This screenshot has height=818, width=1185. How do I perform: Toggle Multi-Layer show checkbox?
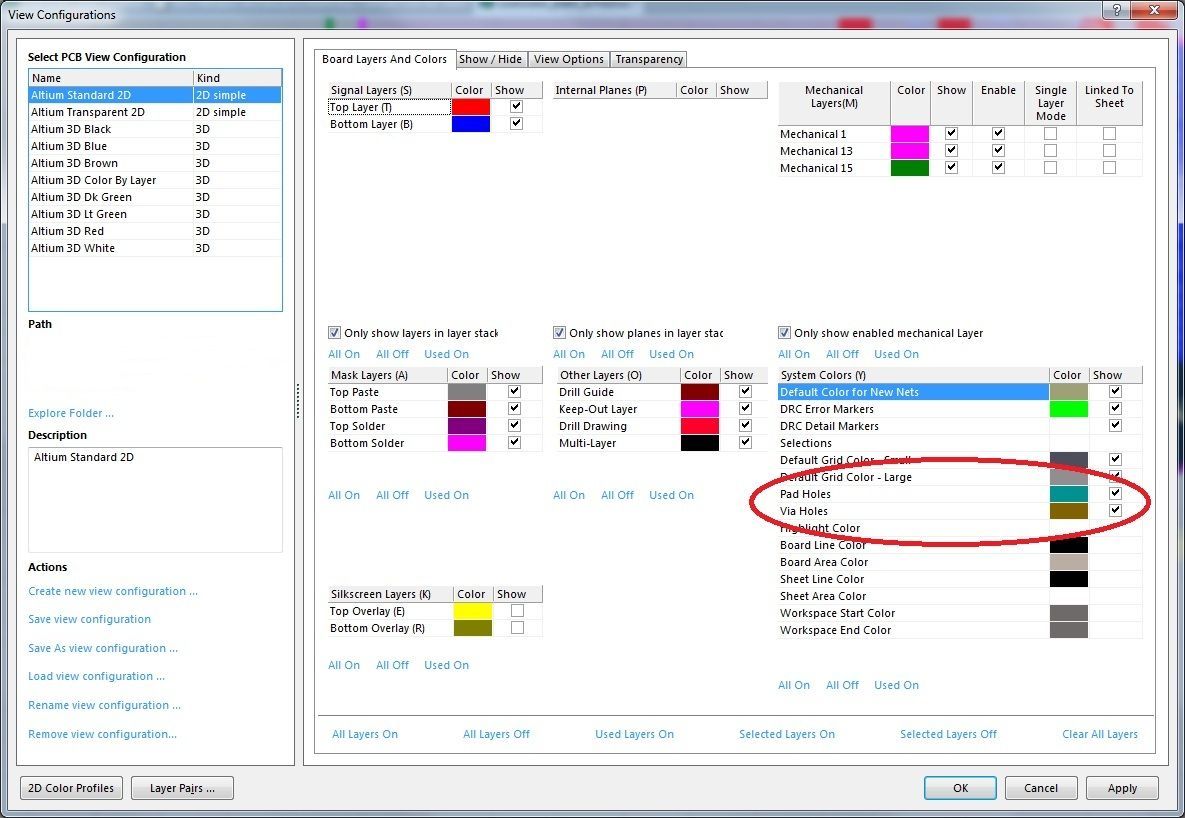pyautogui.click(x=745, y=442)
